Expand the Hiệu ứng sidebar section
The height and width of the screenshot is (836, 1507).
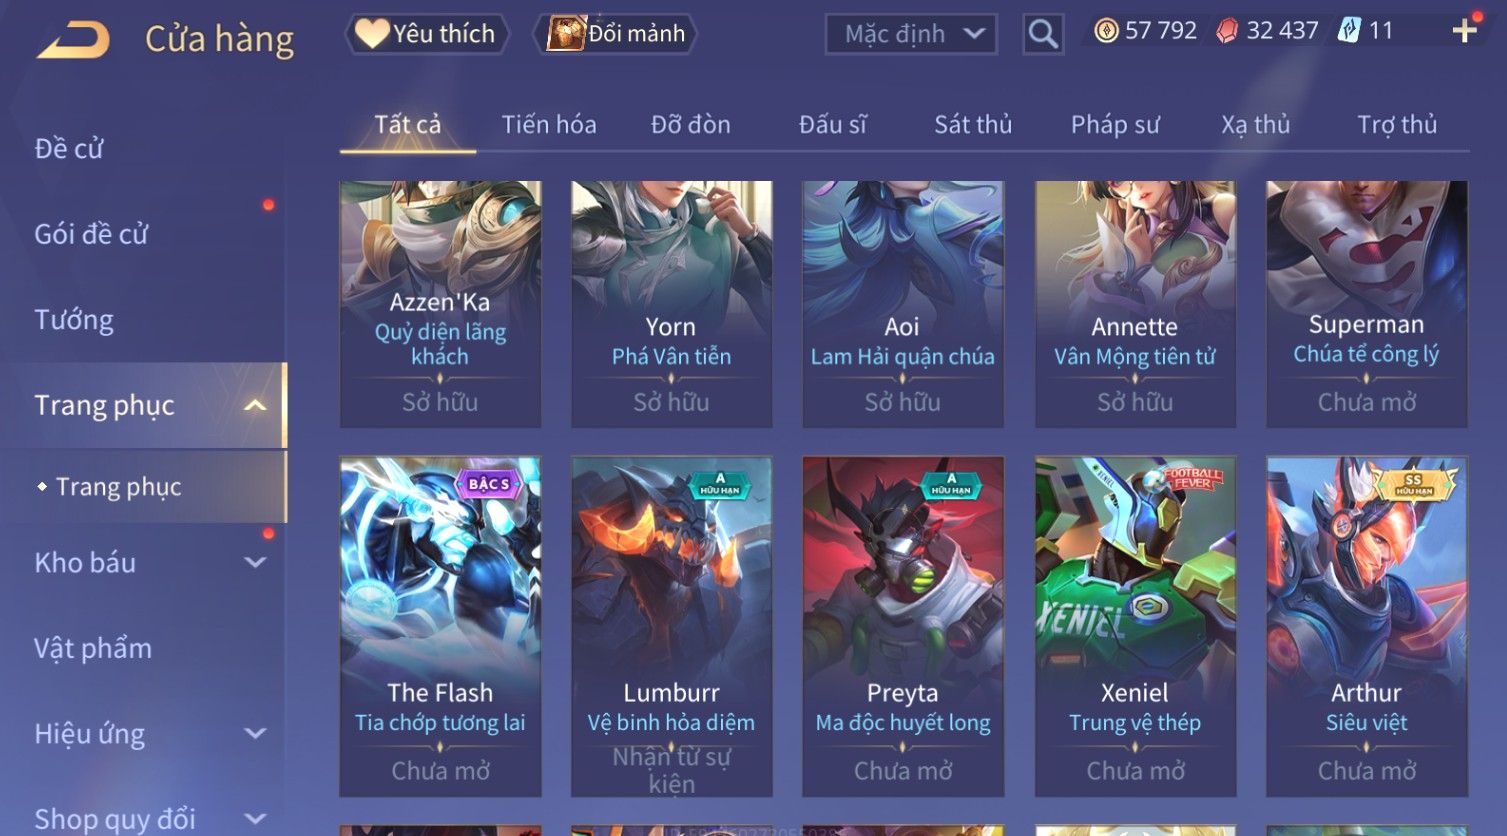coord(255,734)
